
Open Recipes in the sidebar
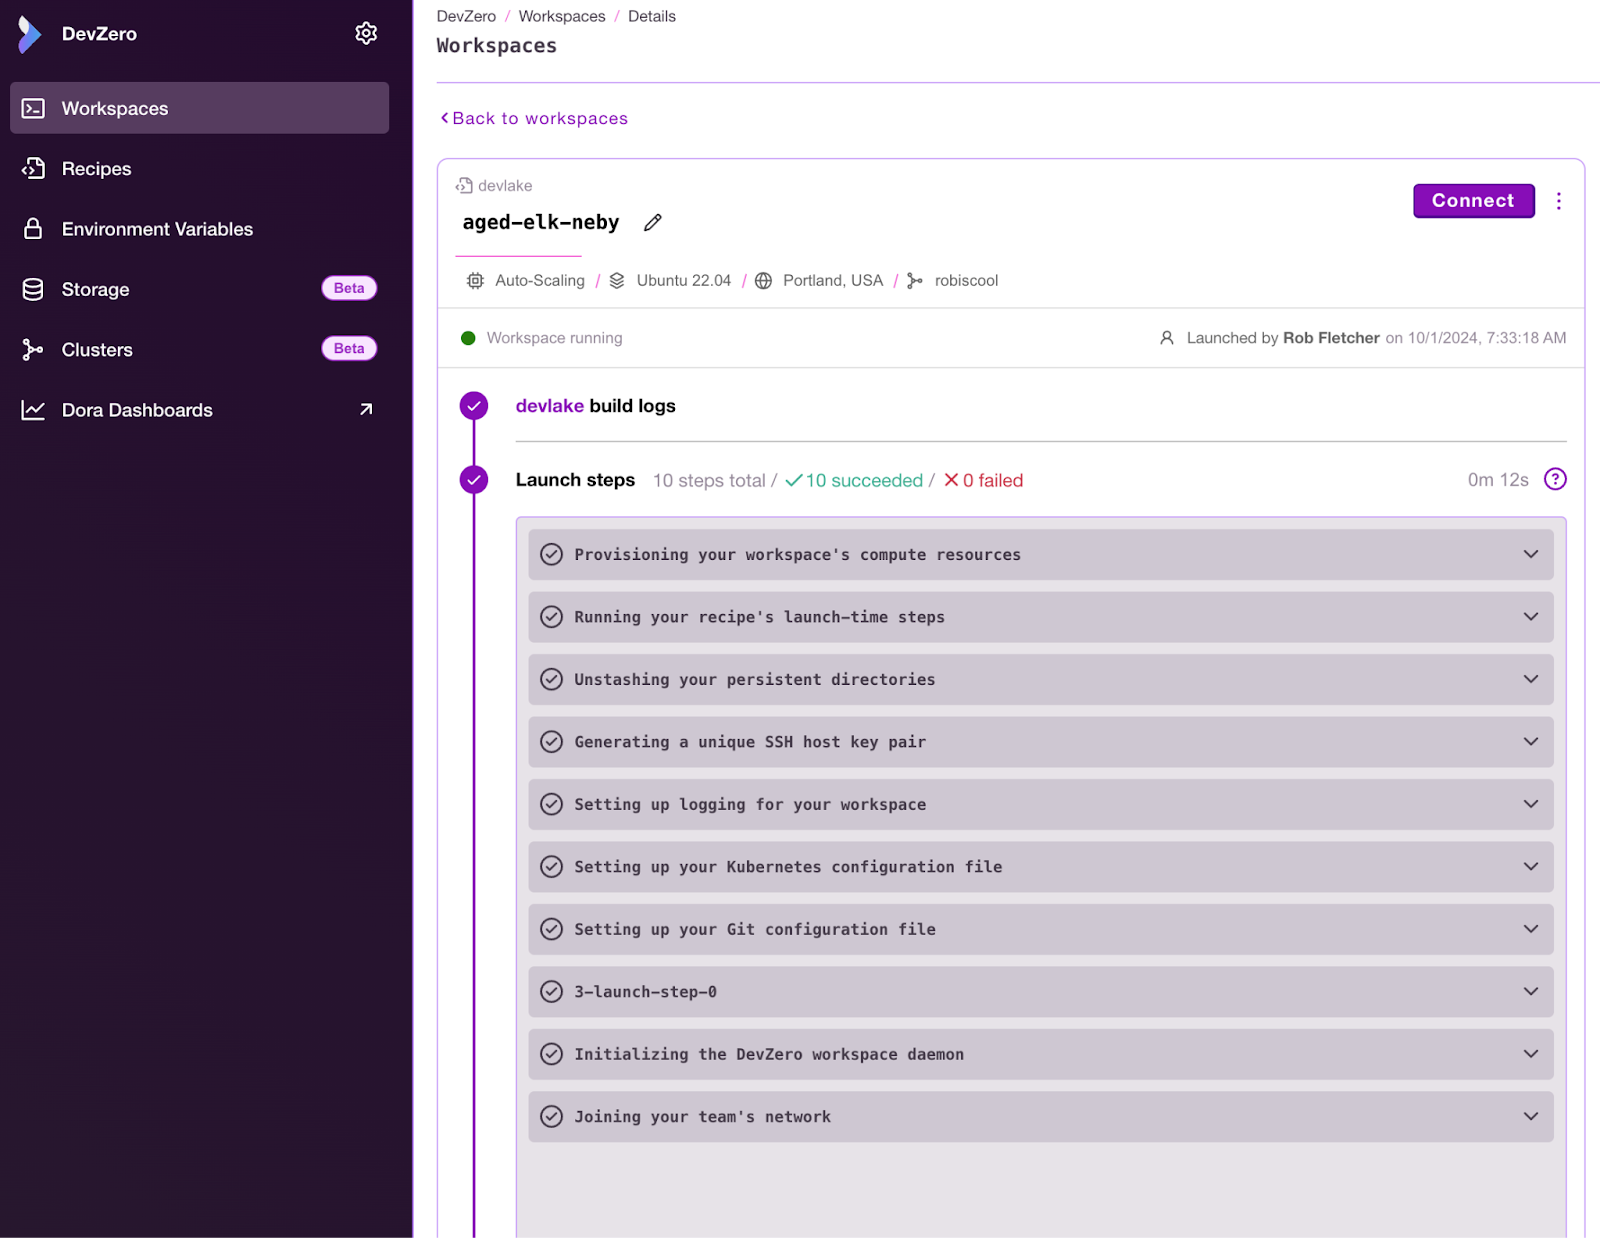click(x=199, y=168)
